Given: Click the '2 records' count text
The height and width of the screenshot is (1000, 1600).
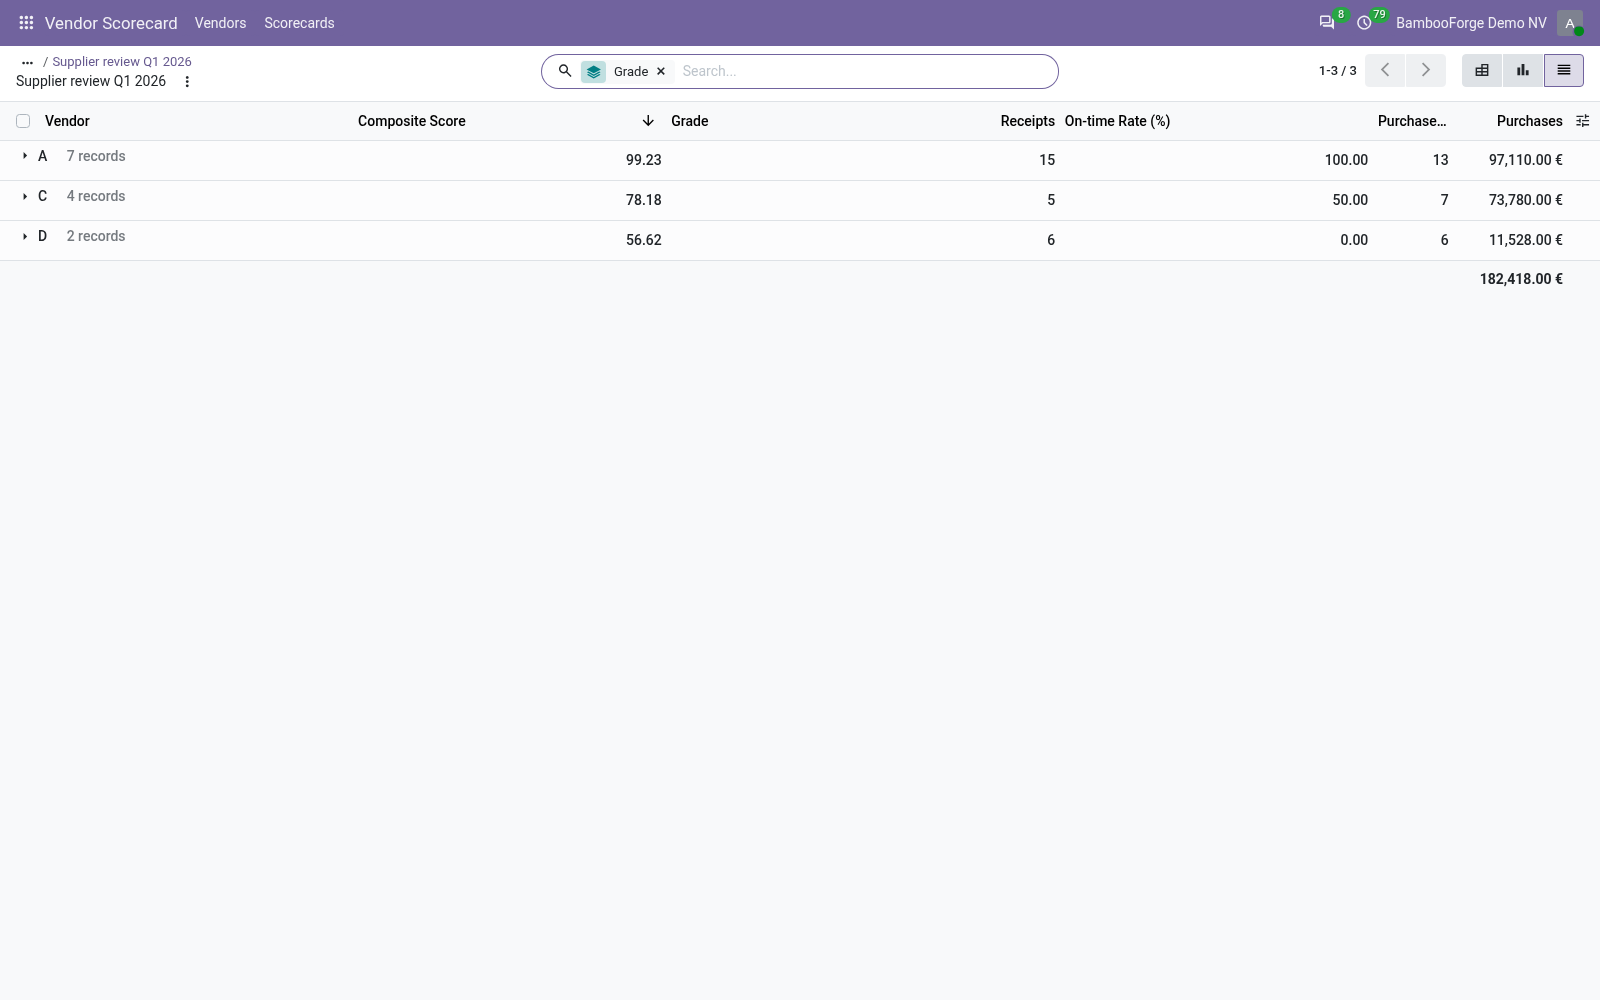Looking at the screenshot, I should (96, 236).
